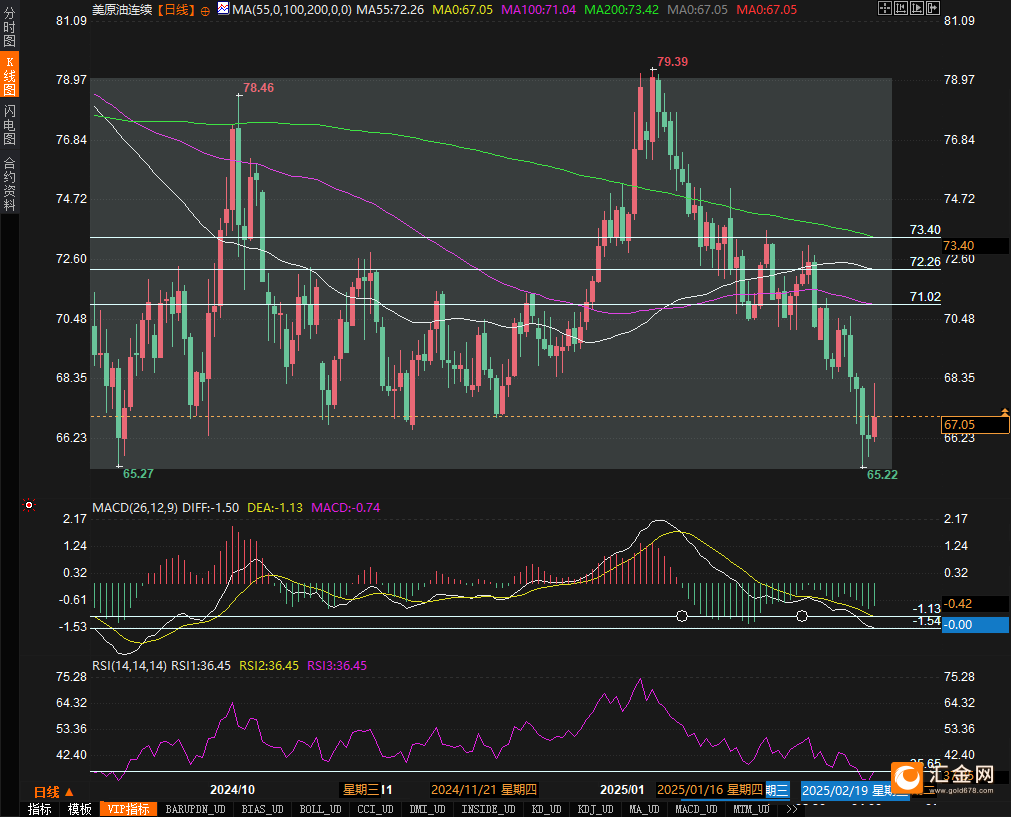Click the 美原油连续 contract title
This screenshot has height=817, width=1011.
(123, 10)
